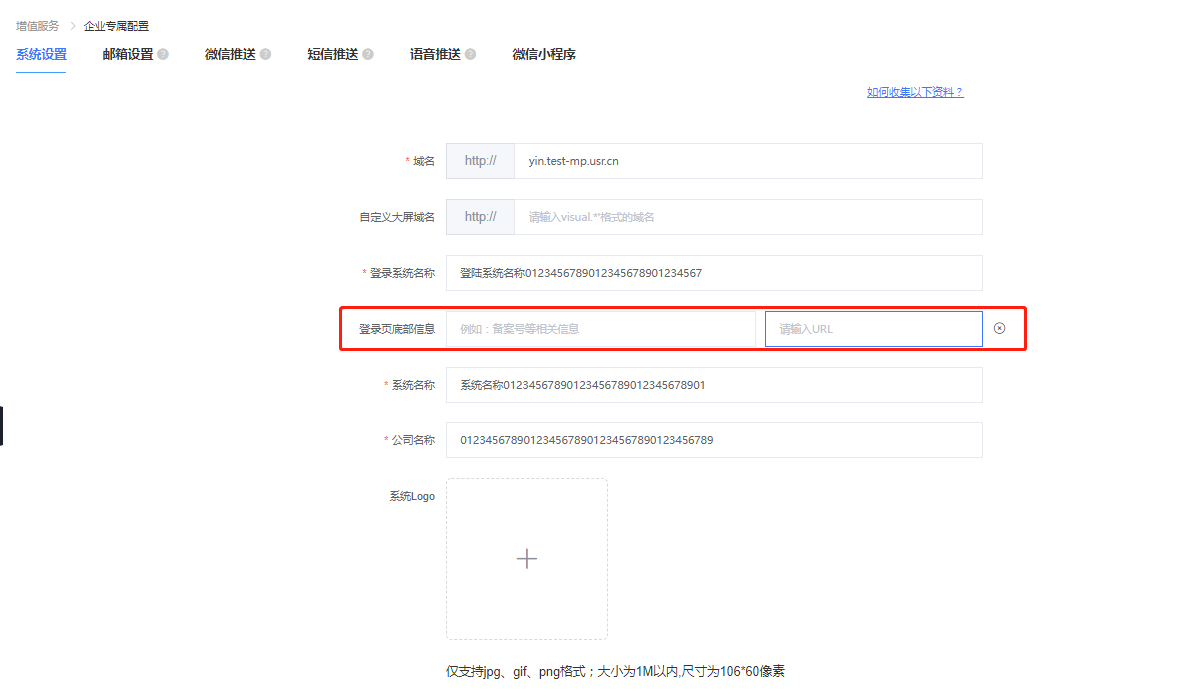The height and width of the screenshot is (698, 1202).
Task: Click the 登录系统名称 input field
Action: coord(714,273)
